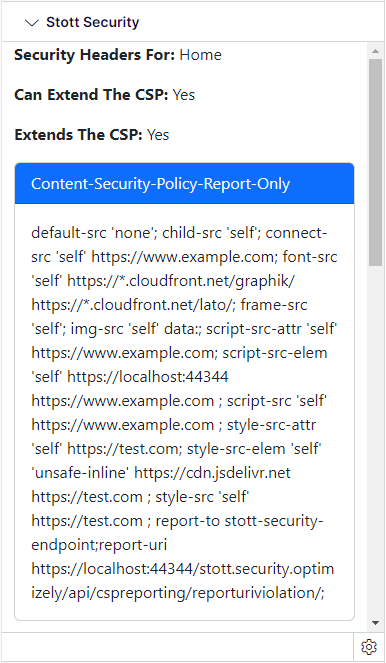Click the vertical scrollbar thumb
The width and height of the screenshot is (386, 663).
click(375, 162)
